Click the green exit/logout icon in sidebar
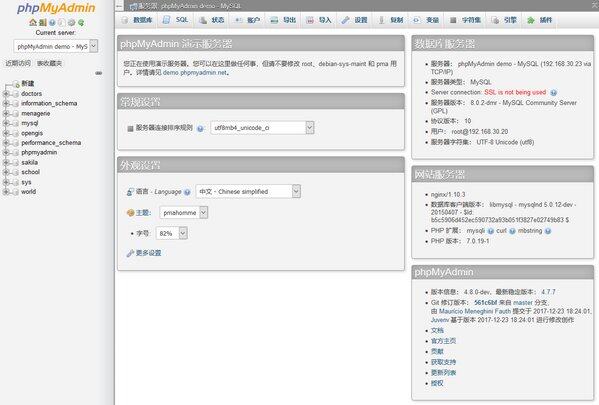 point(43,23)
